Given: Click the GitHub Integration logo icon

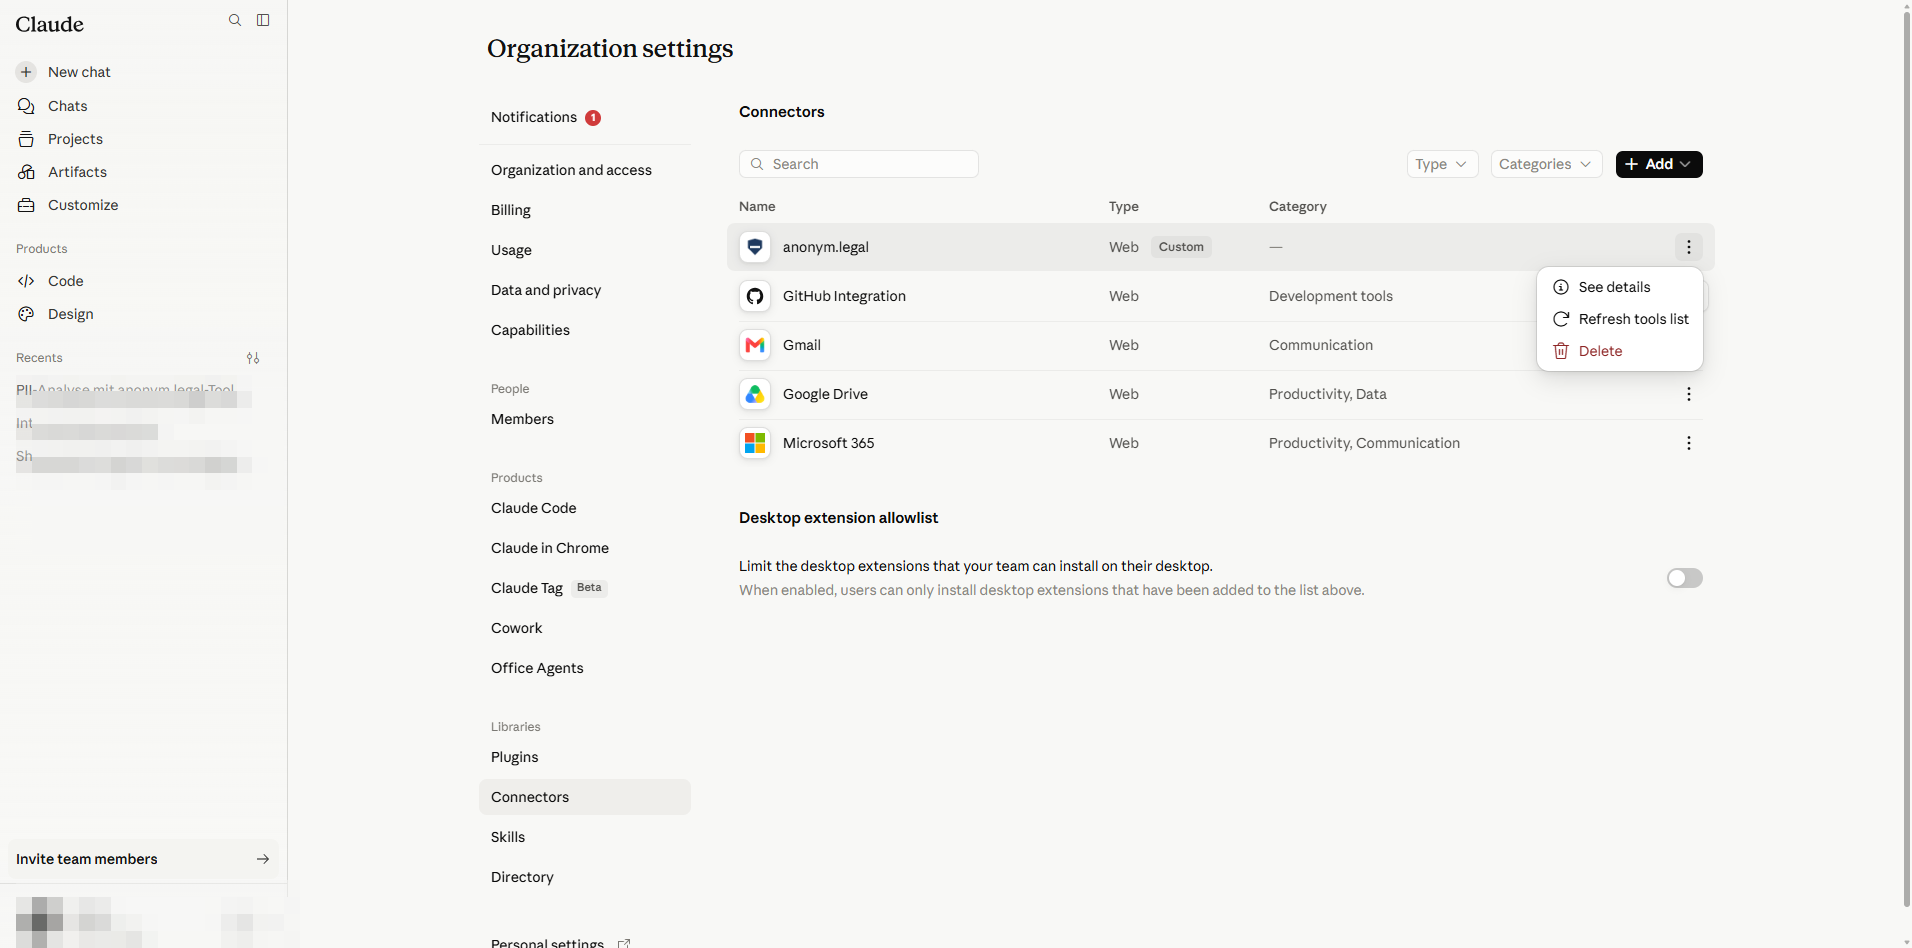Looking at the screenshot, I should point(755,296).
